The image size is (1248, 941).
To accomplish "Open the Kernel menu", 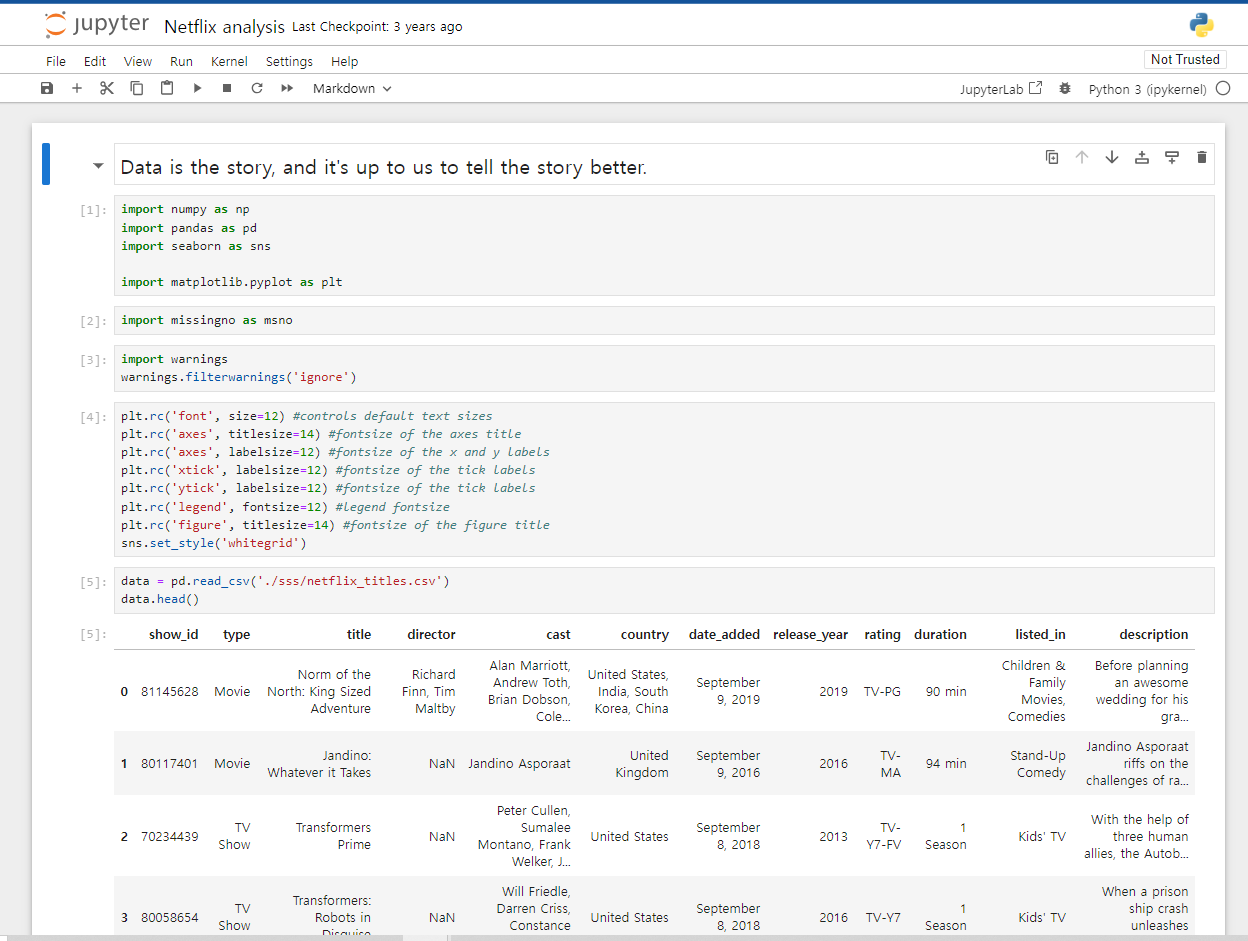I will 229,61.
